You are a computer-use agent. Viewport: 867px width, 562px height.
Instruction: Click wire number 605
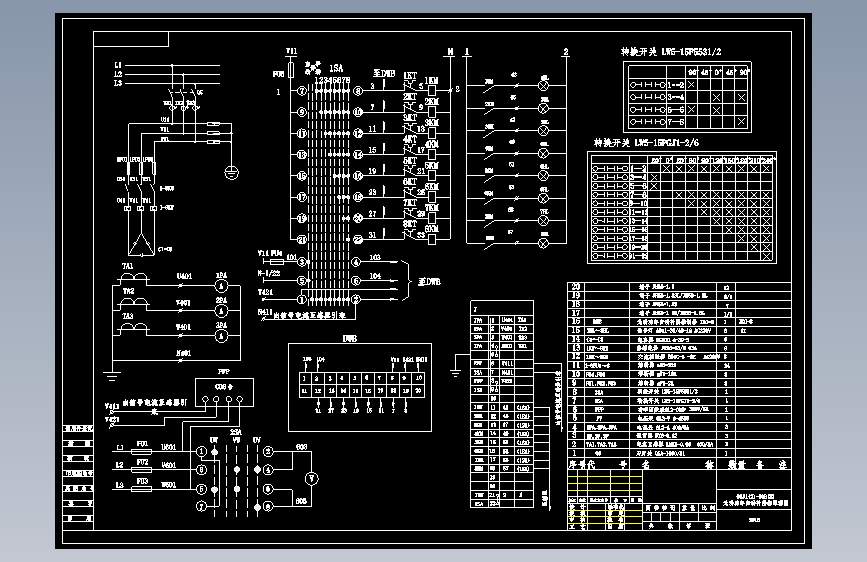pyautogui.click(x=301, y=501)
